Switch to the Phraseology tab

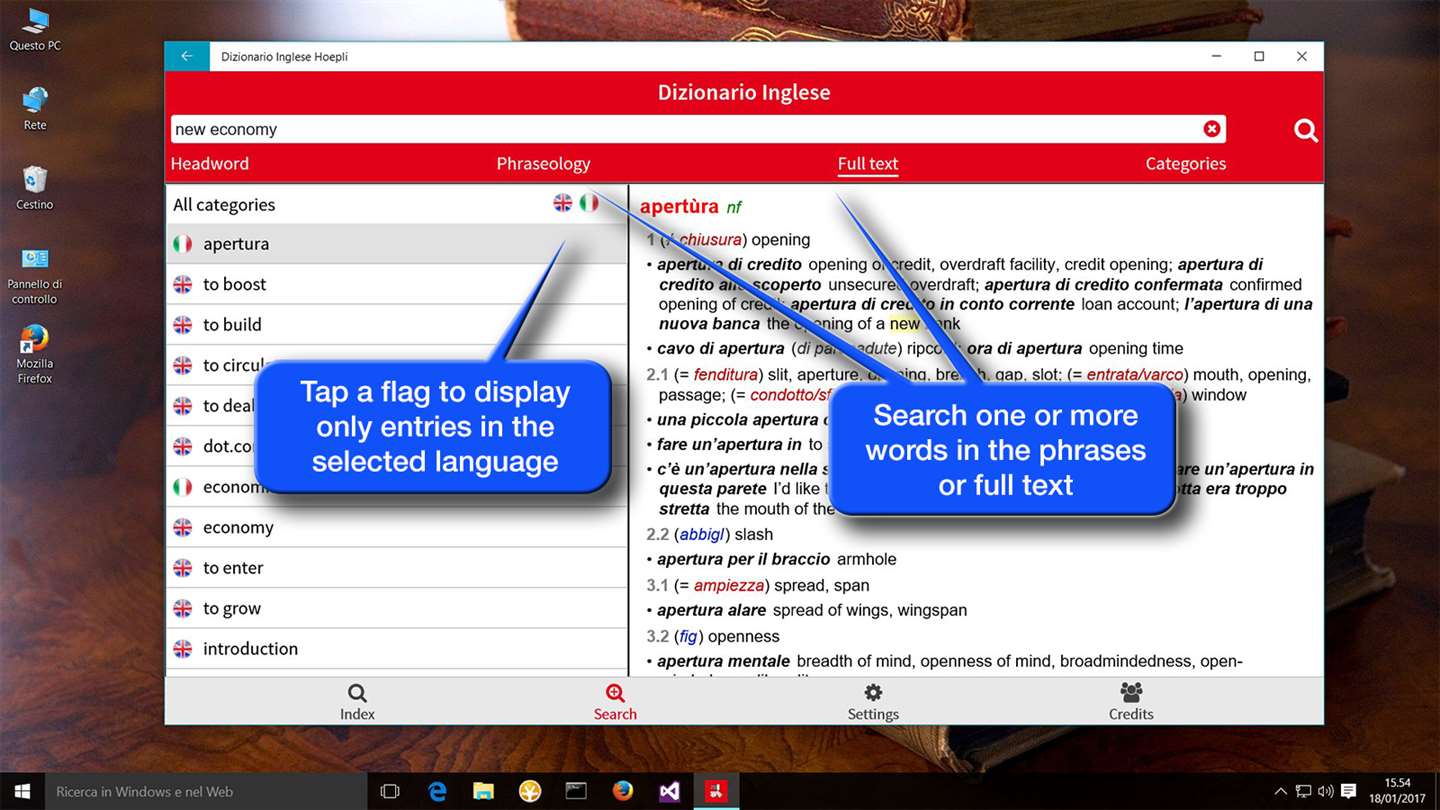click(543, 164)
